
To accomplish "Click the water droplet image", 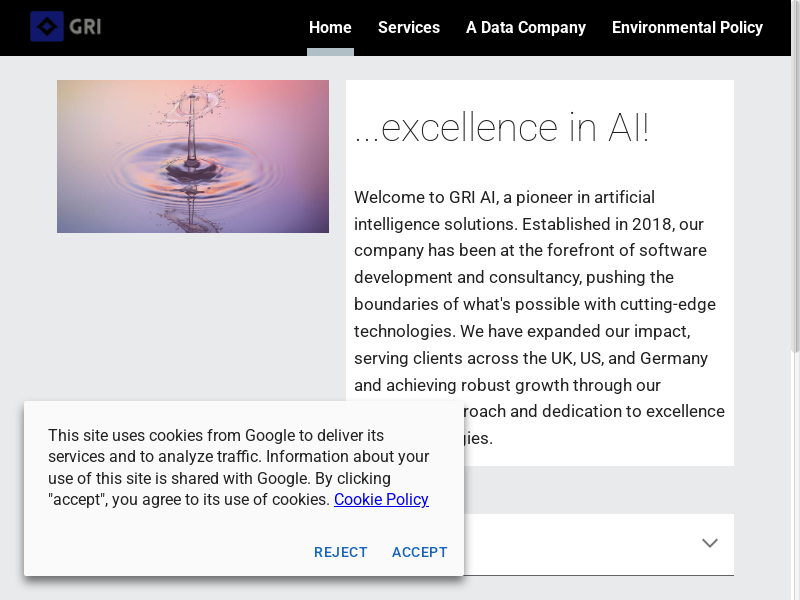I will pyautogui.click(x=193, y=156).
